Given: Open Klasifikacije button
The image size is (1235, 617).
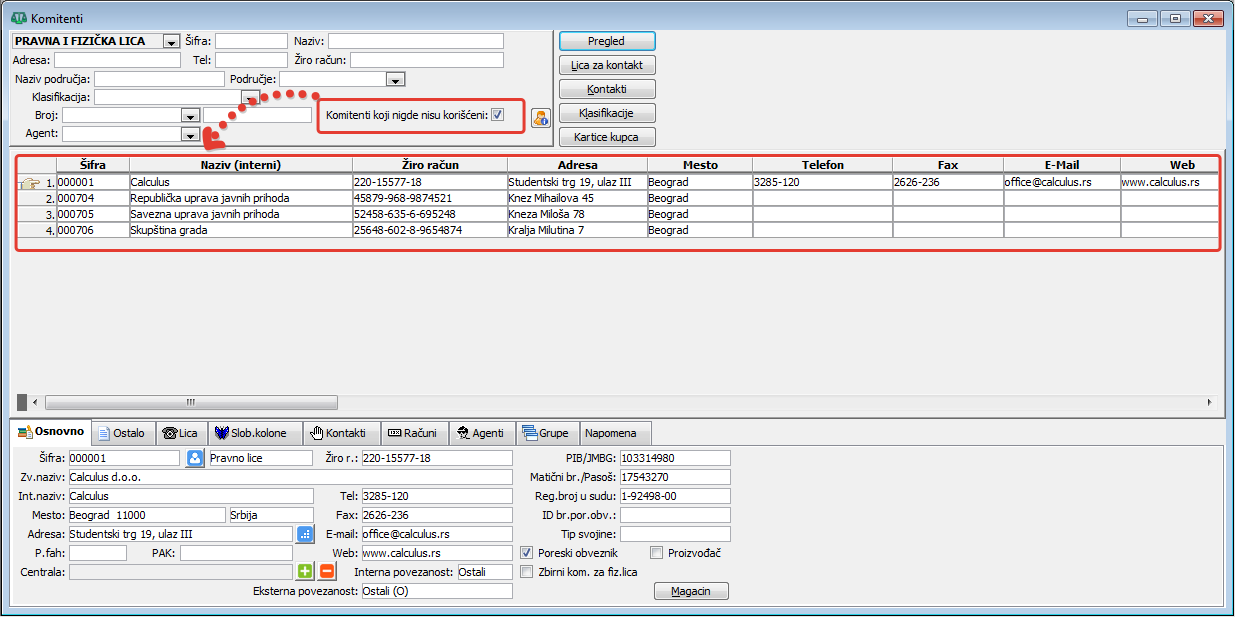Looking at the screenshot, I should click(x=607, y=113).
